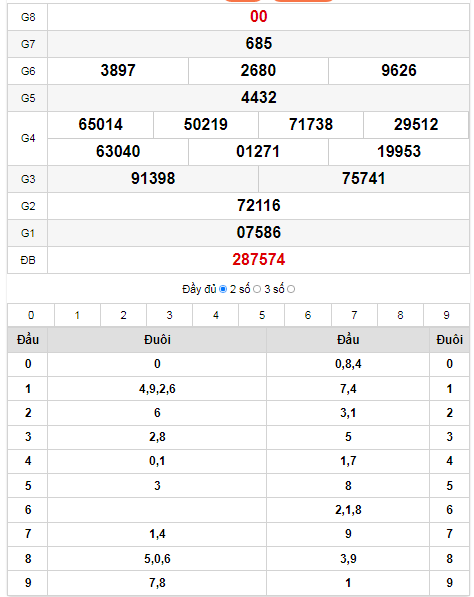Click the G7 number 685

(259, 43)
